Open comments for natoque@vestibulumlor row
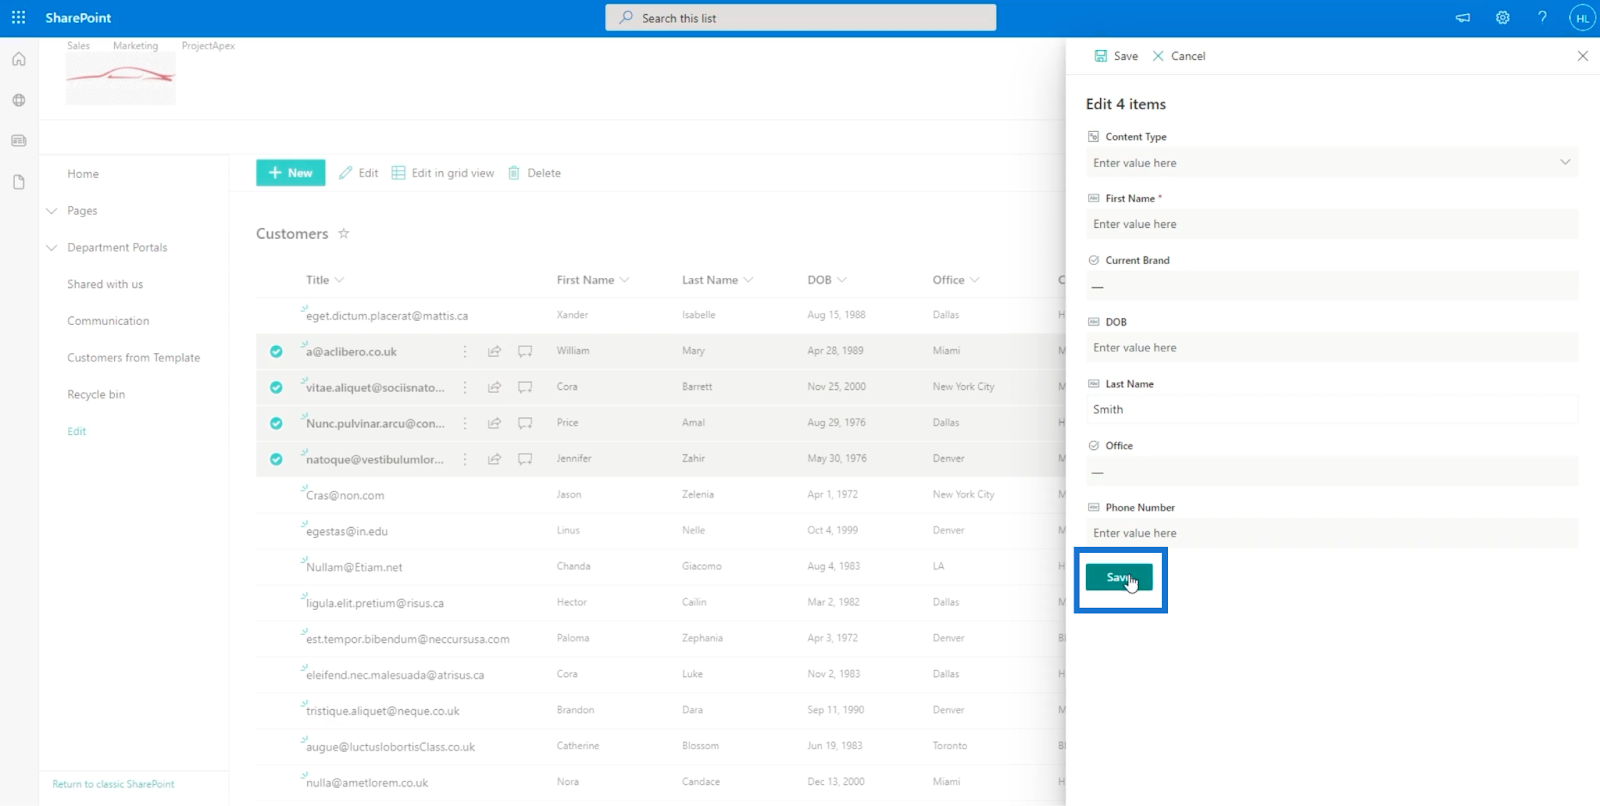1600x806 pixels. point(525,459)
